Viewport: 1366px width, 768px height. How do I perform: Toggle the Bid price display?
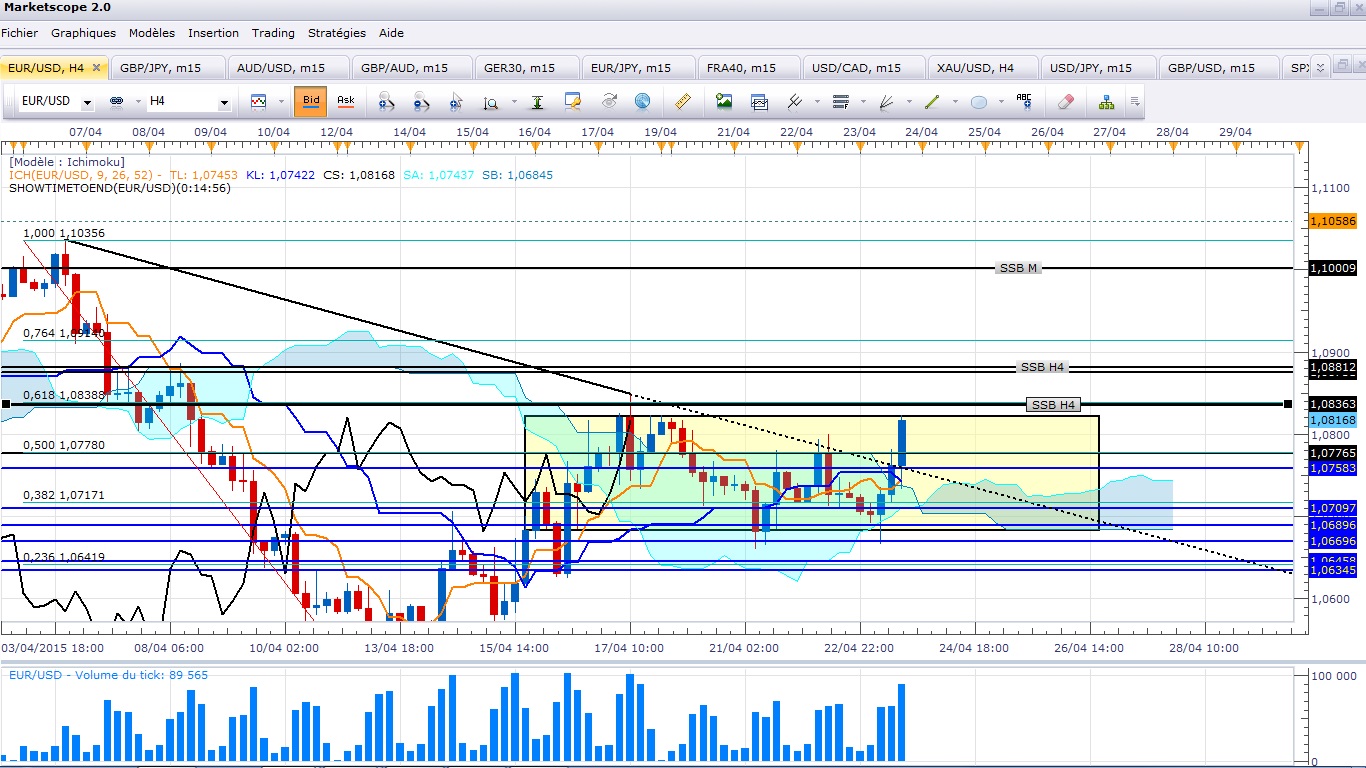pyautogui.click(x=311, y=101)
